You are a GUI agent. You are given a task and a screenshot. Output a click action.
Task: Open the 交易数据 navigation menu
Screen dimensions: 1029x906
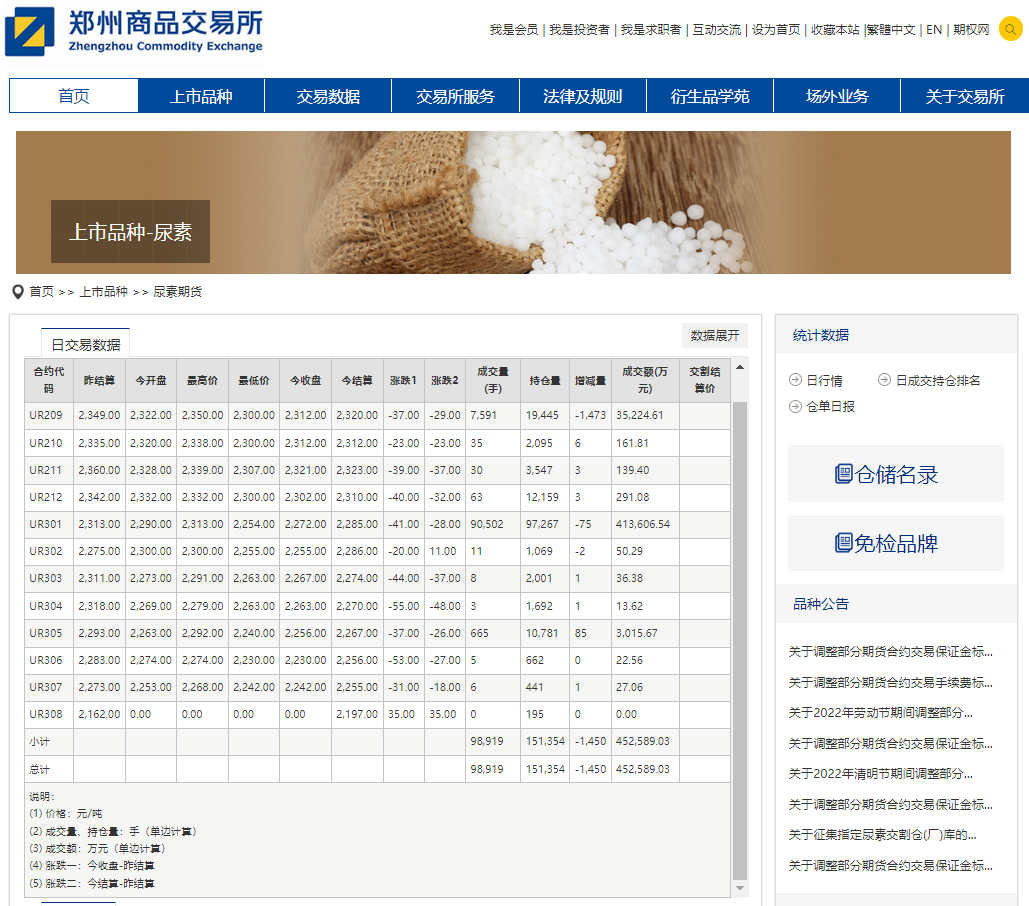tap(328, 96)
